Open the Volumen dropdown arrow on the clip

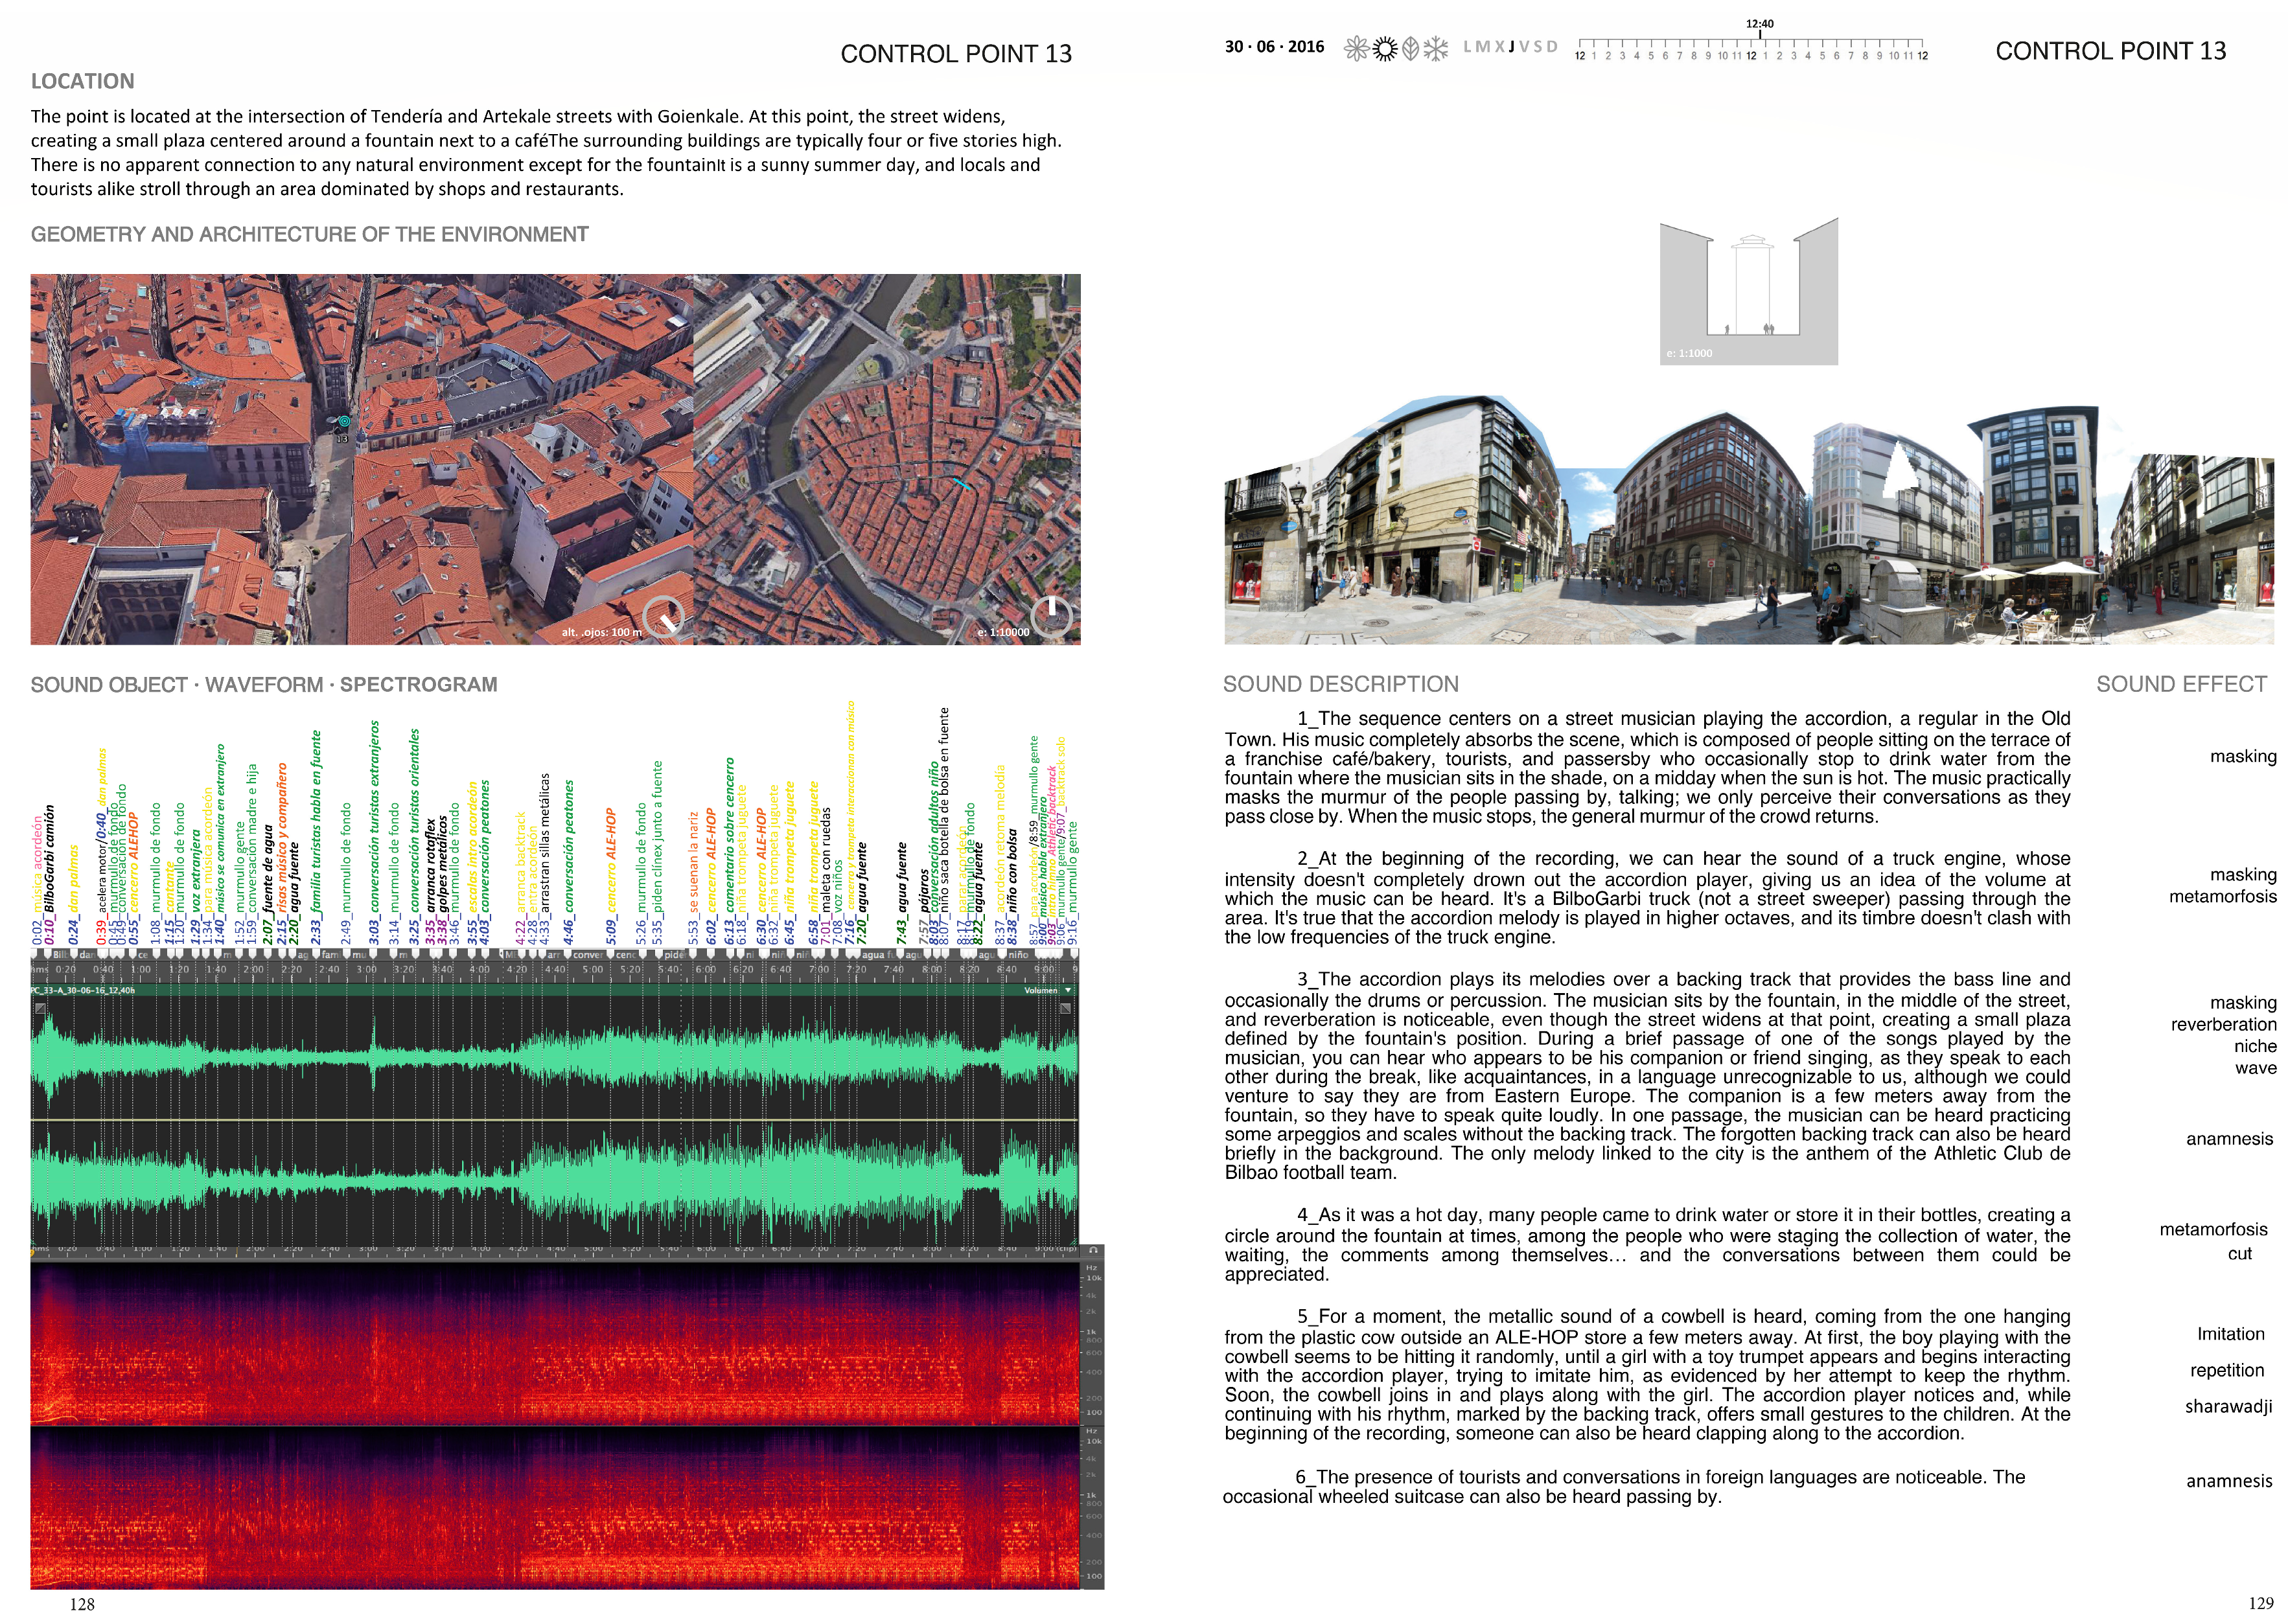coord(1068,990)
